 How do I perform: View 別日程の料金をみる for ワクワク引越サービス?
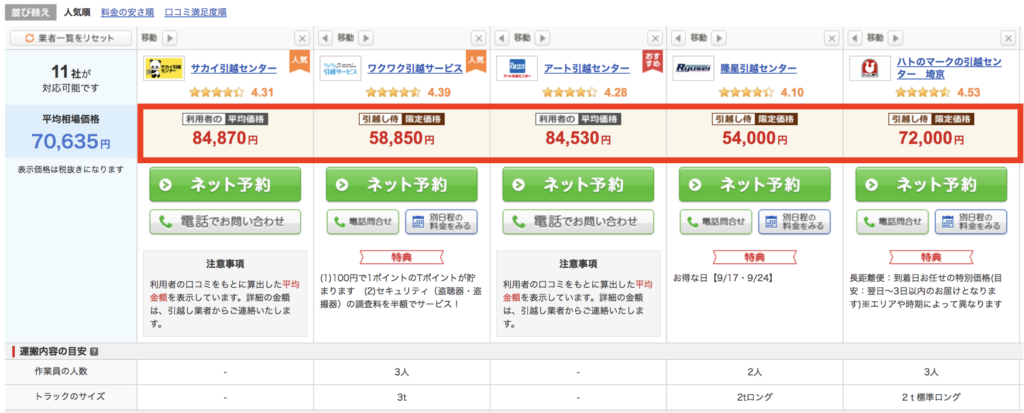click(441, 222)
